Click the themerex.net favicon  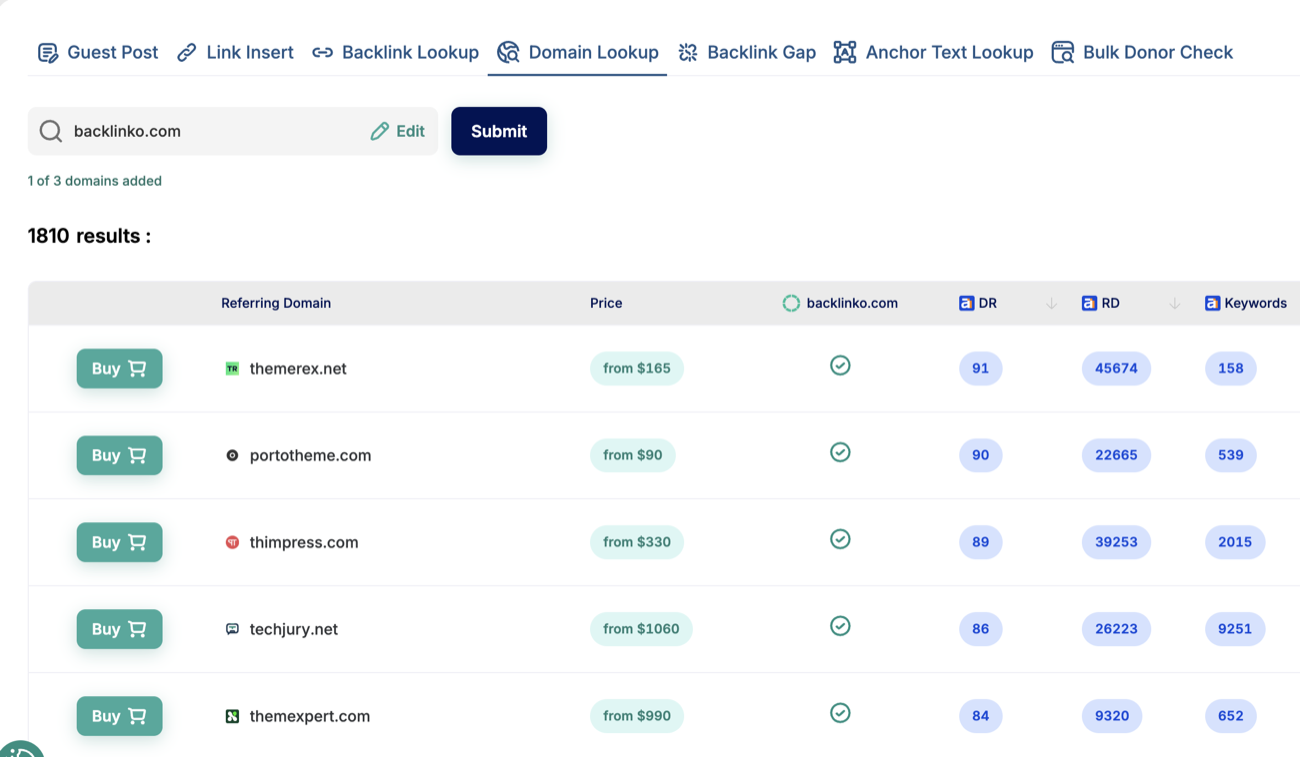(232, 368)
